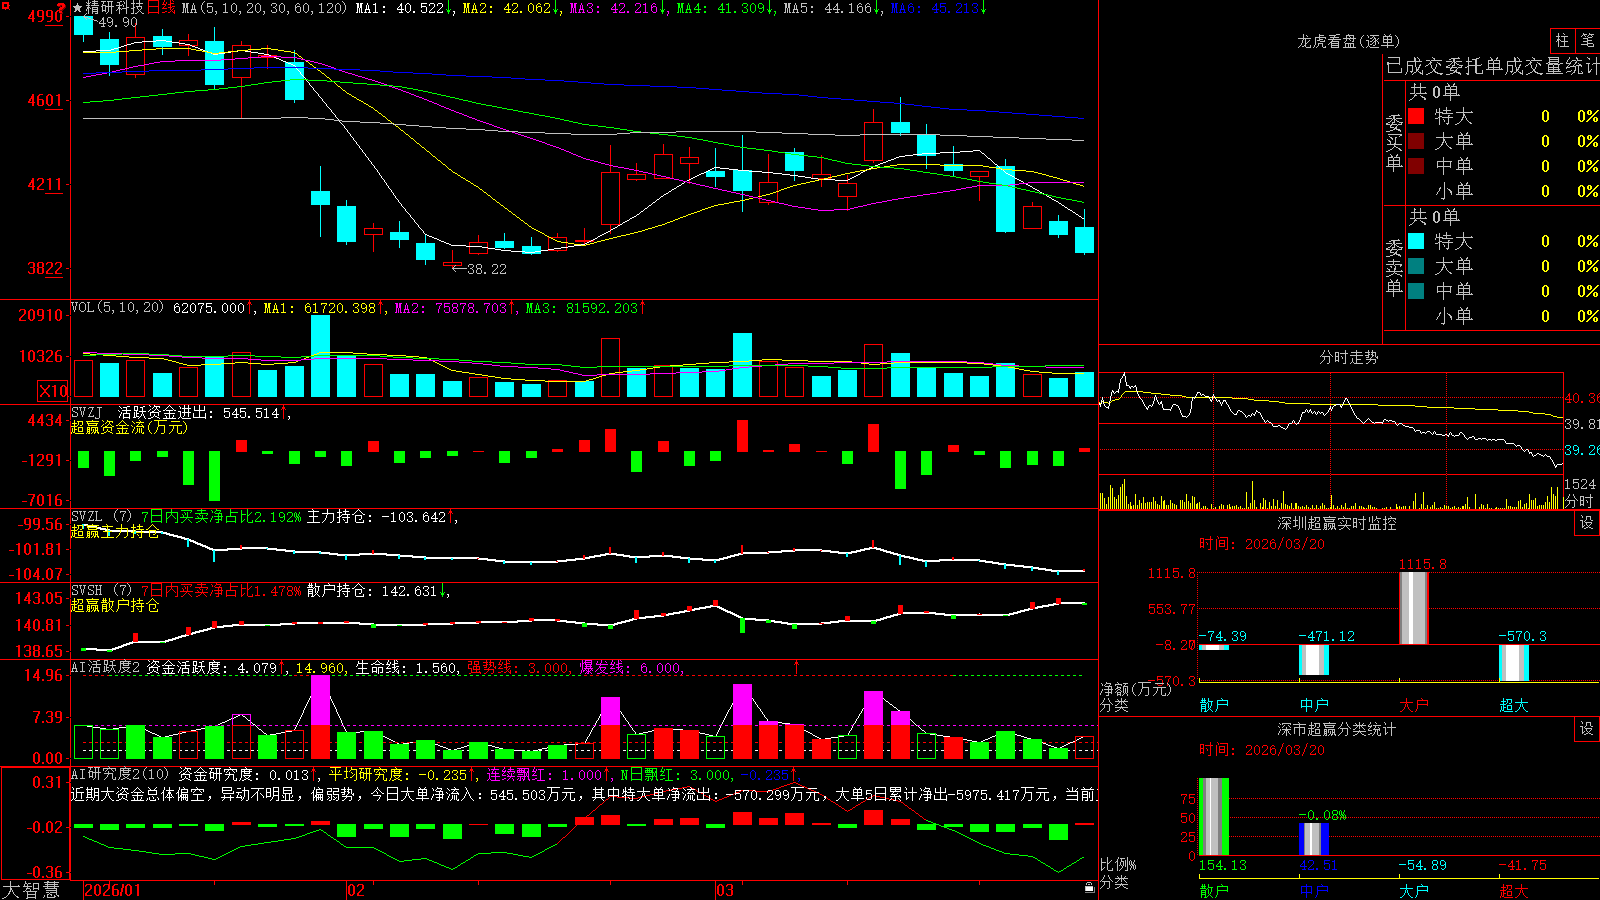Viewport: 1600px width, 900px height.
Task: Click the 深圳超赢实时监控 panel title
Action: tap(1336, 523)
